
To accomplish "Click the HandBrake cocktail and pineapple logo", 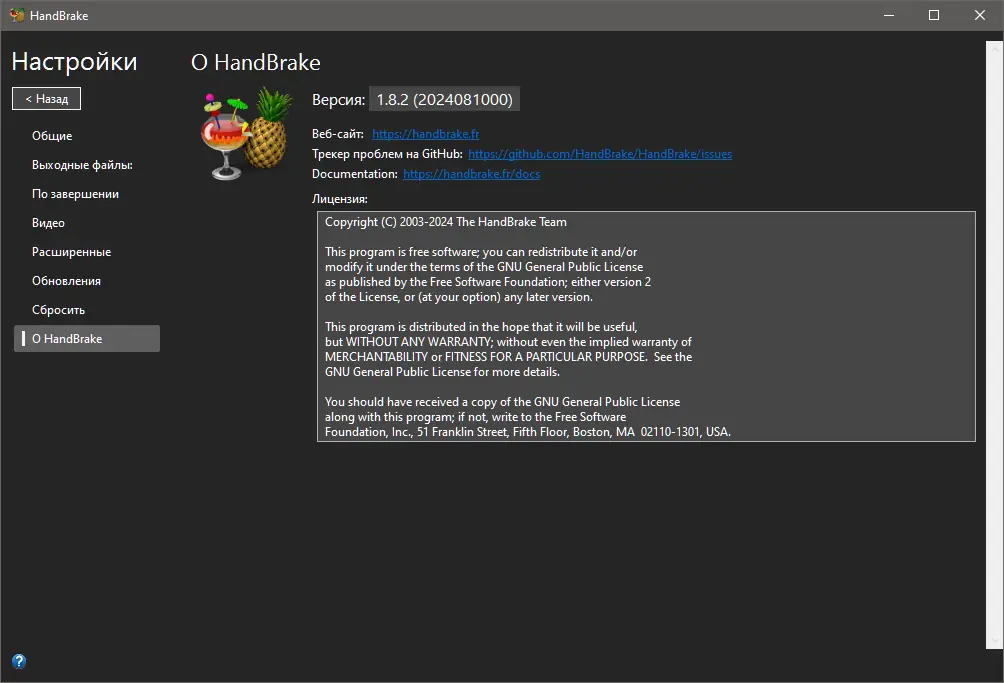I will coord(247,134).
